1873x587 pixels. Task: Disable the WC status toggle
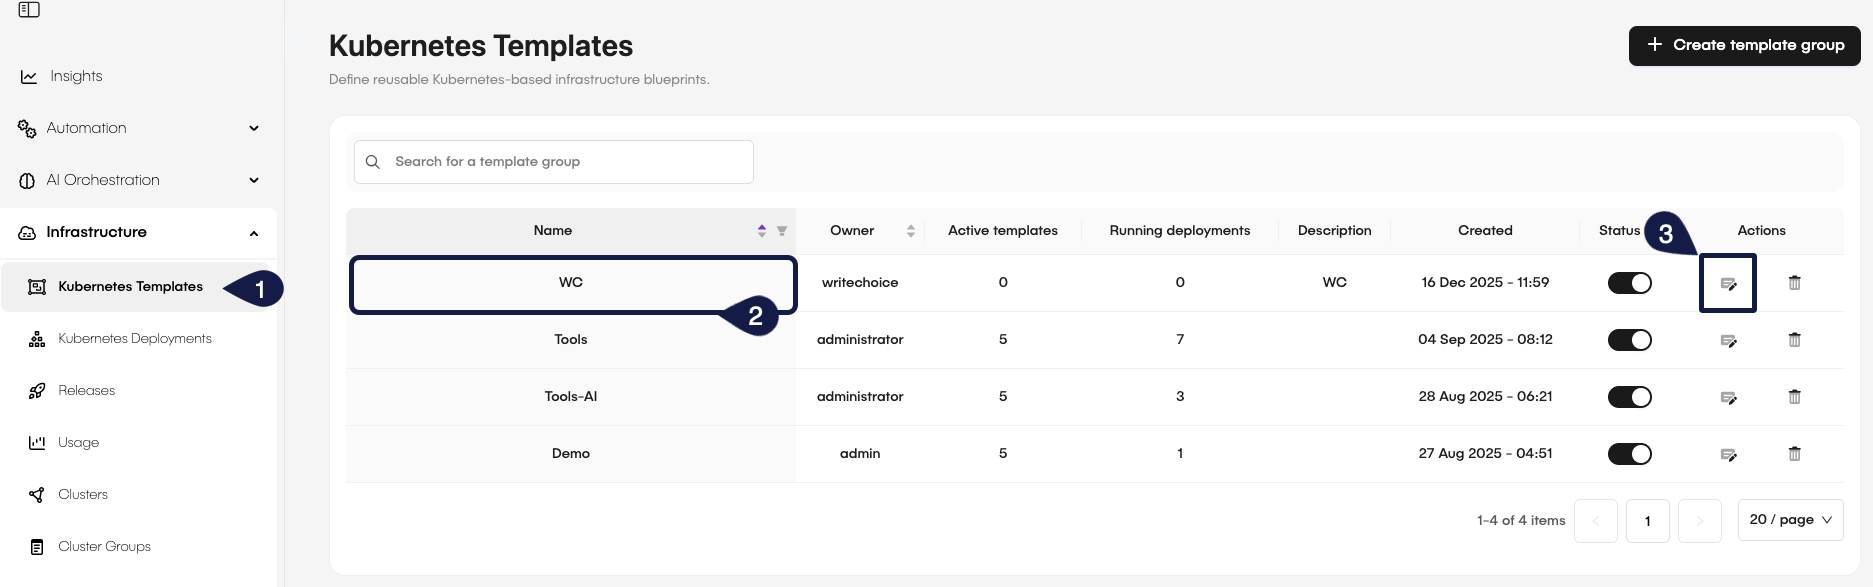pos(1629,283)
